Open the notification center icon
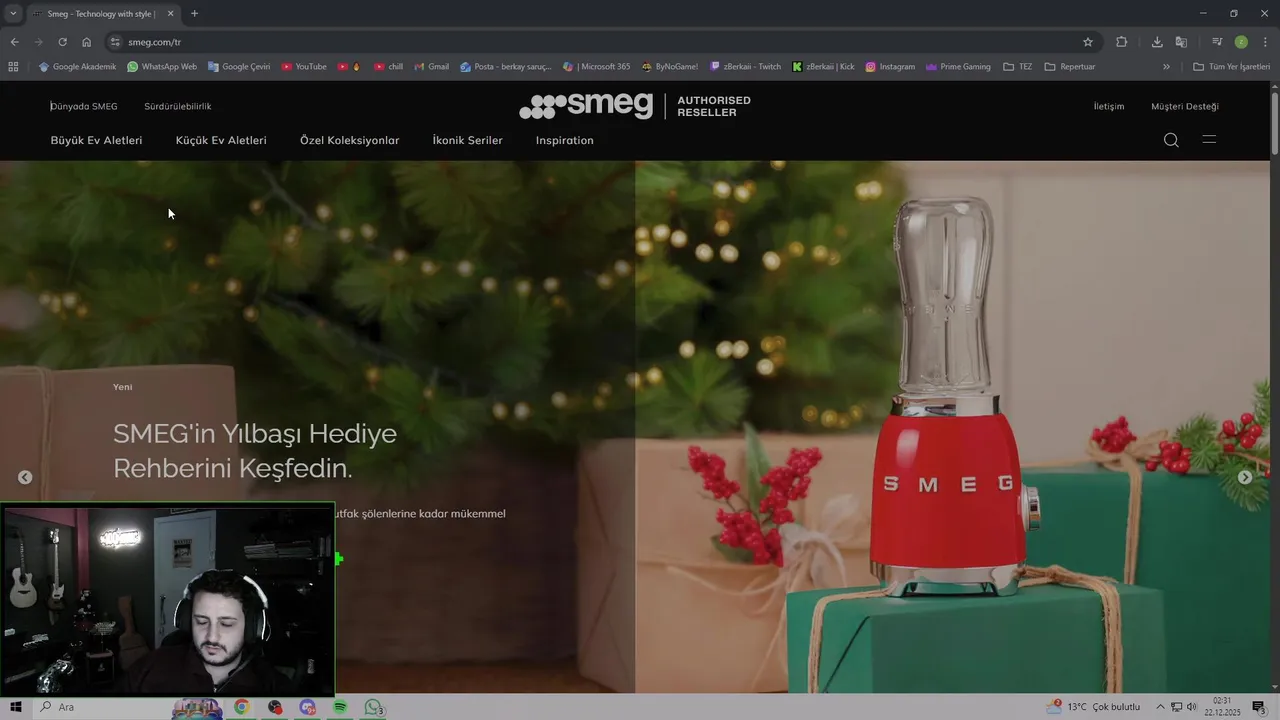This screenshot has height=720, width=1280. coord(1259,707)
